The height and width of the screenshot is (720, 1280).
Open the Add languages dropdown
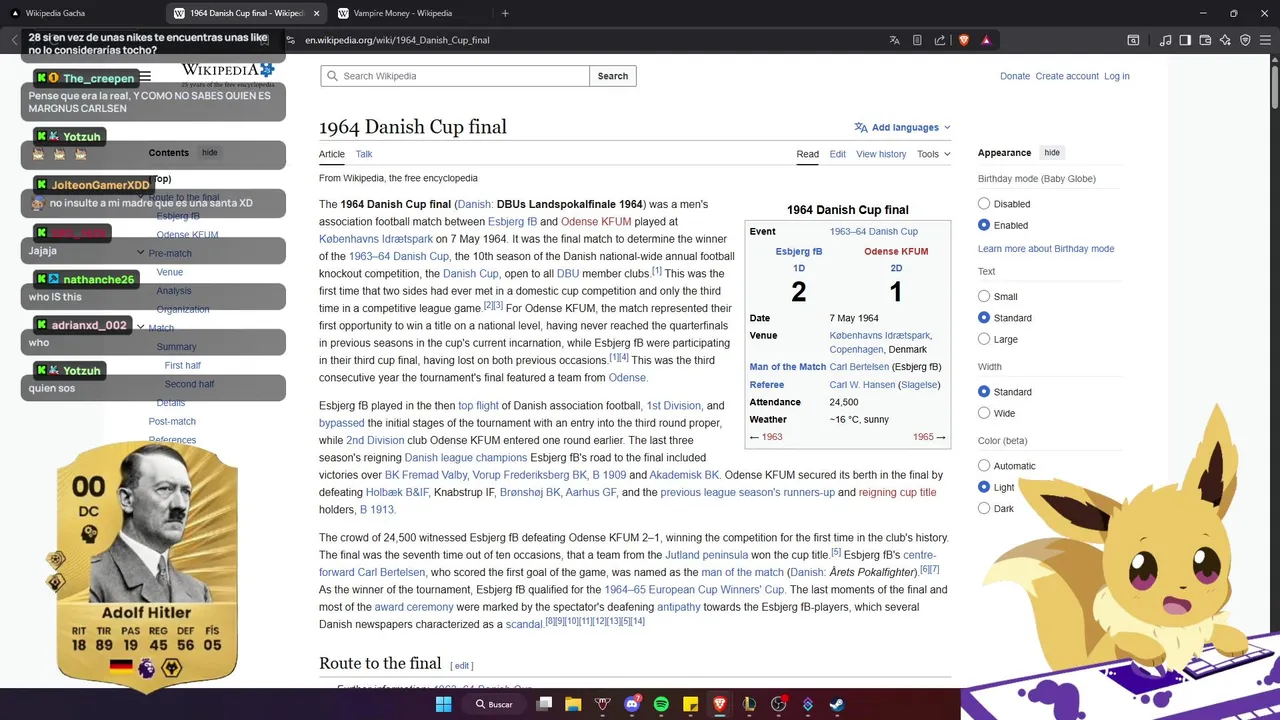[x=902, y=128]
